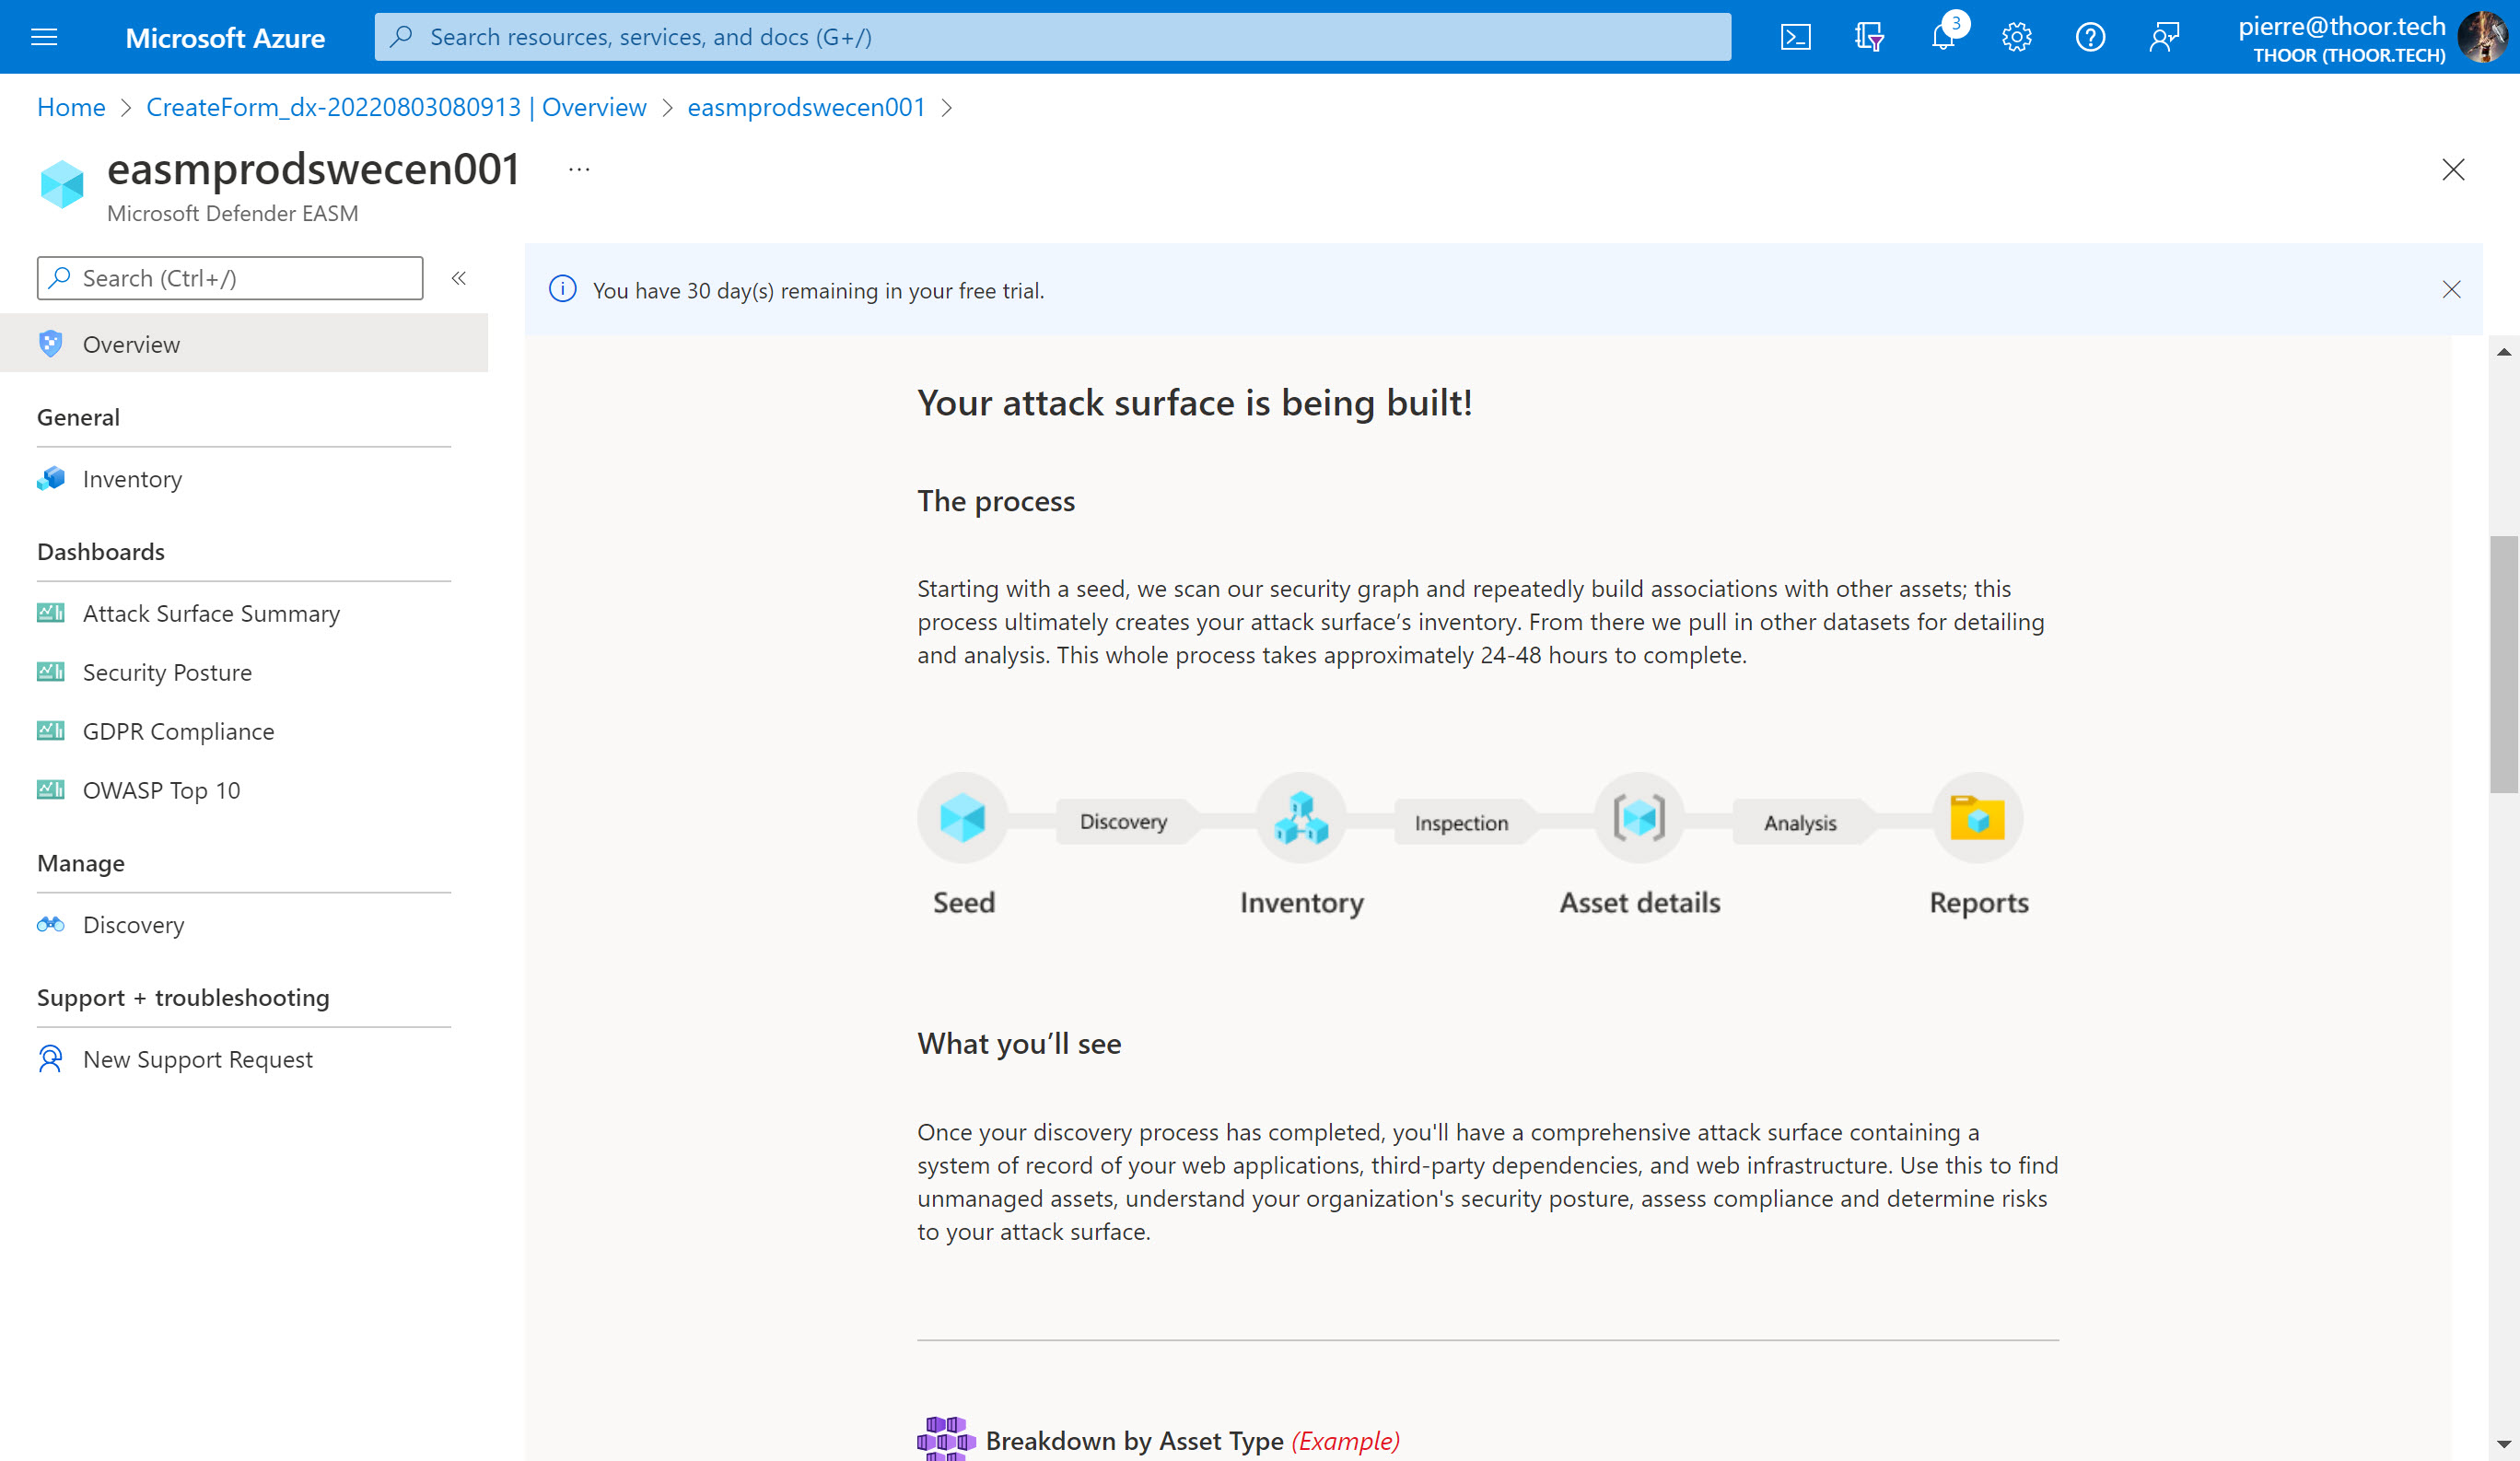Open the ellipsis more options menu

click(579, 170)
